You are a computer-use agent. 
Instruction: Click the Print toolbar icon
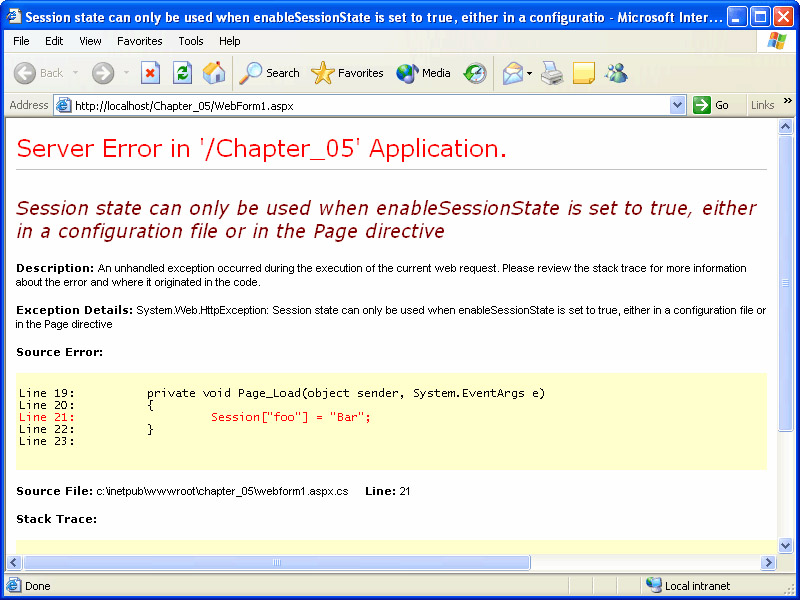coord(552,73)
